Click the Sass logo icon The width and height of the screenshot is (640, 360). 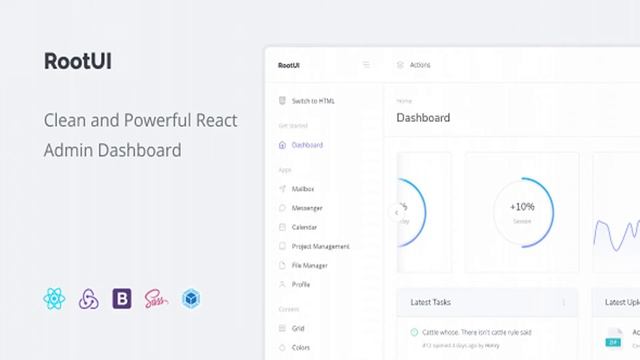156,299
